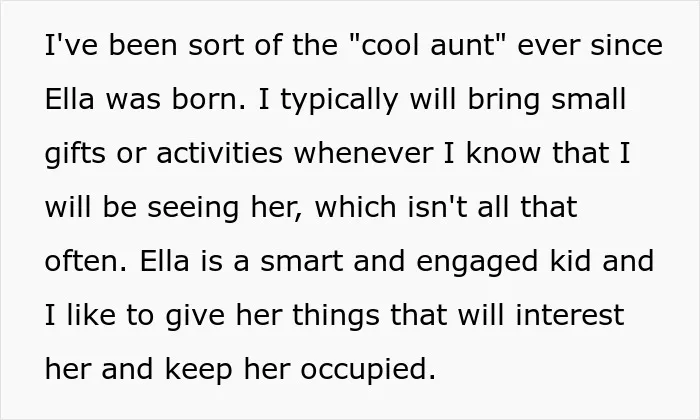700x420 pixels.
Task: Click the word "which" on fourth line
Action: point(356,207)
